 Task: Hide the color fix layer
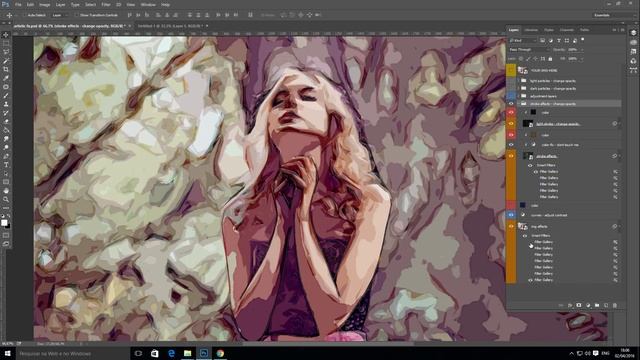(x=511, y=145)
